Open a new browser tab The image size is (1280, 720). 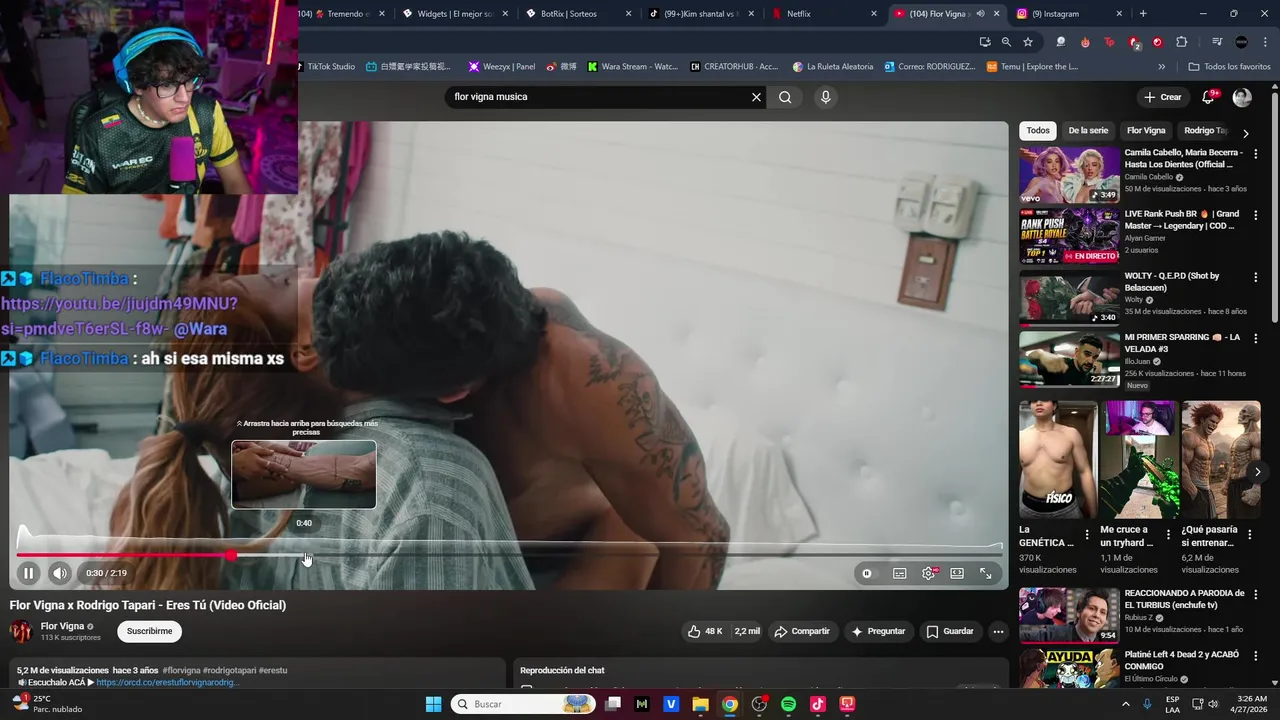(x=1143, y=14)
